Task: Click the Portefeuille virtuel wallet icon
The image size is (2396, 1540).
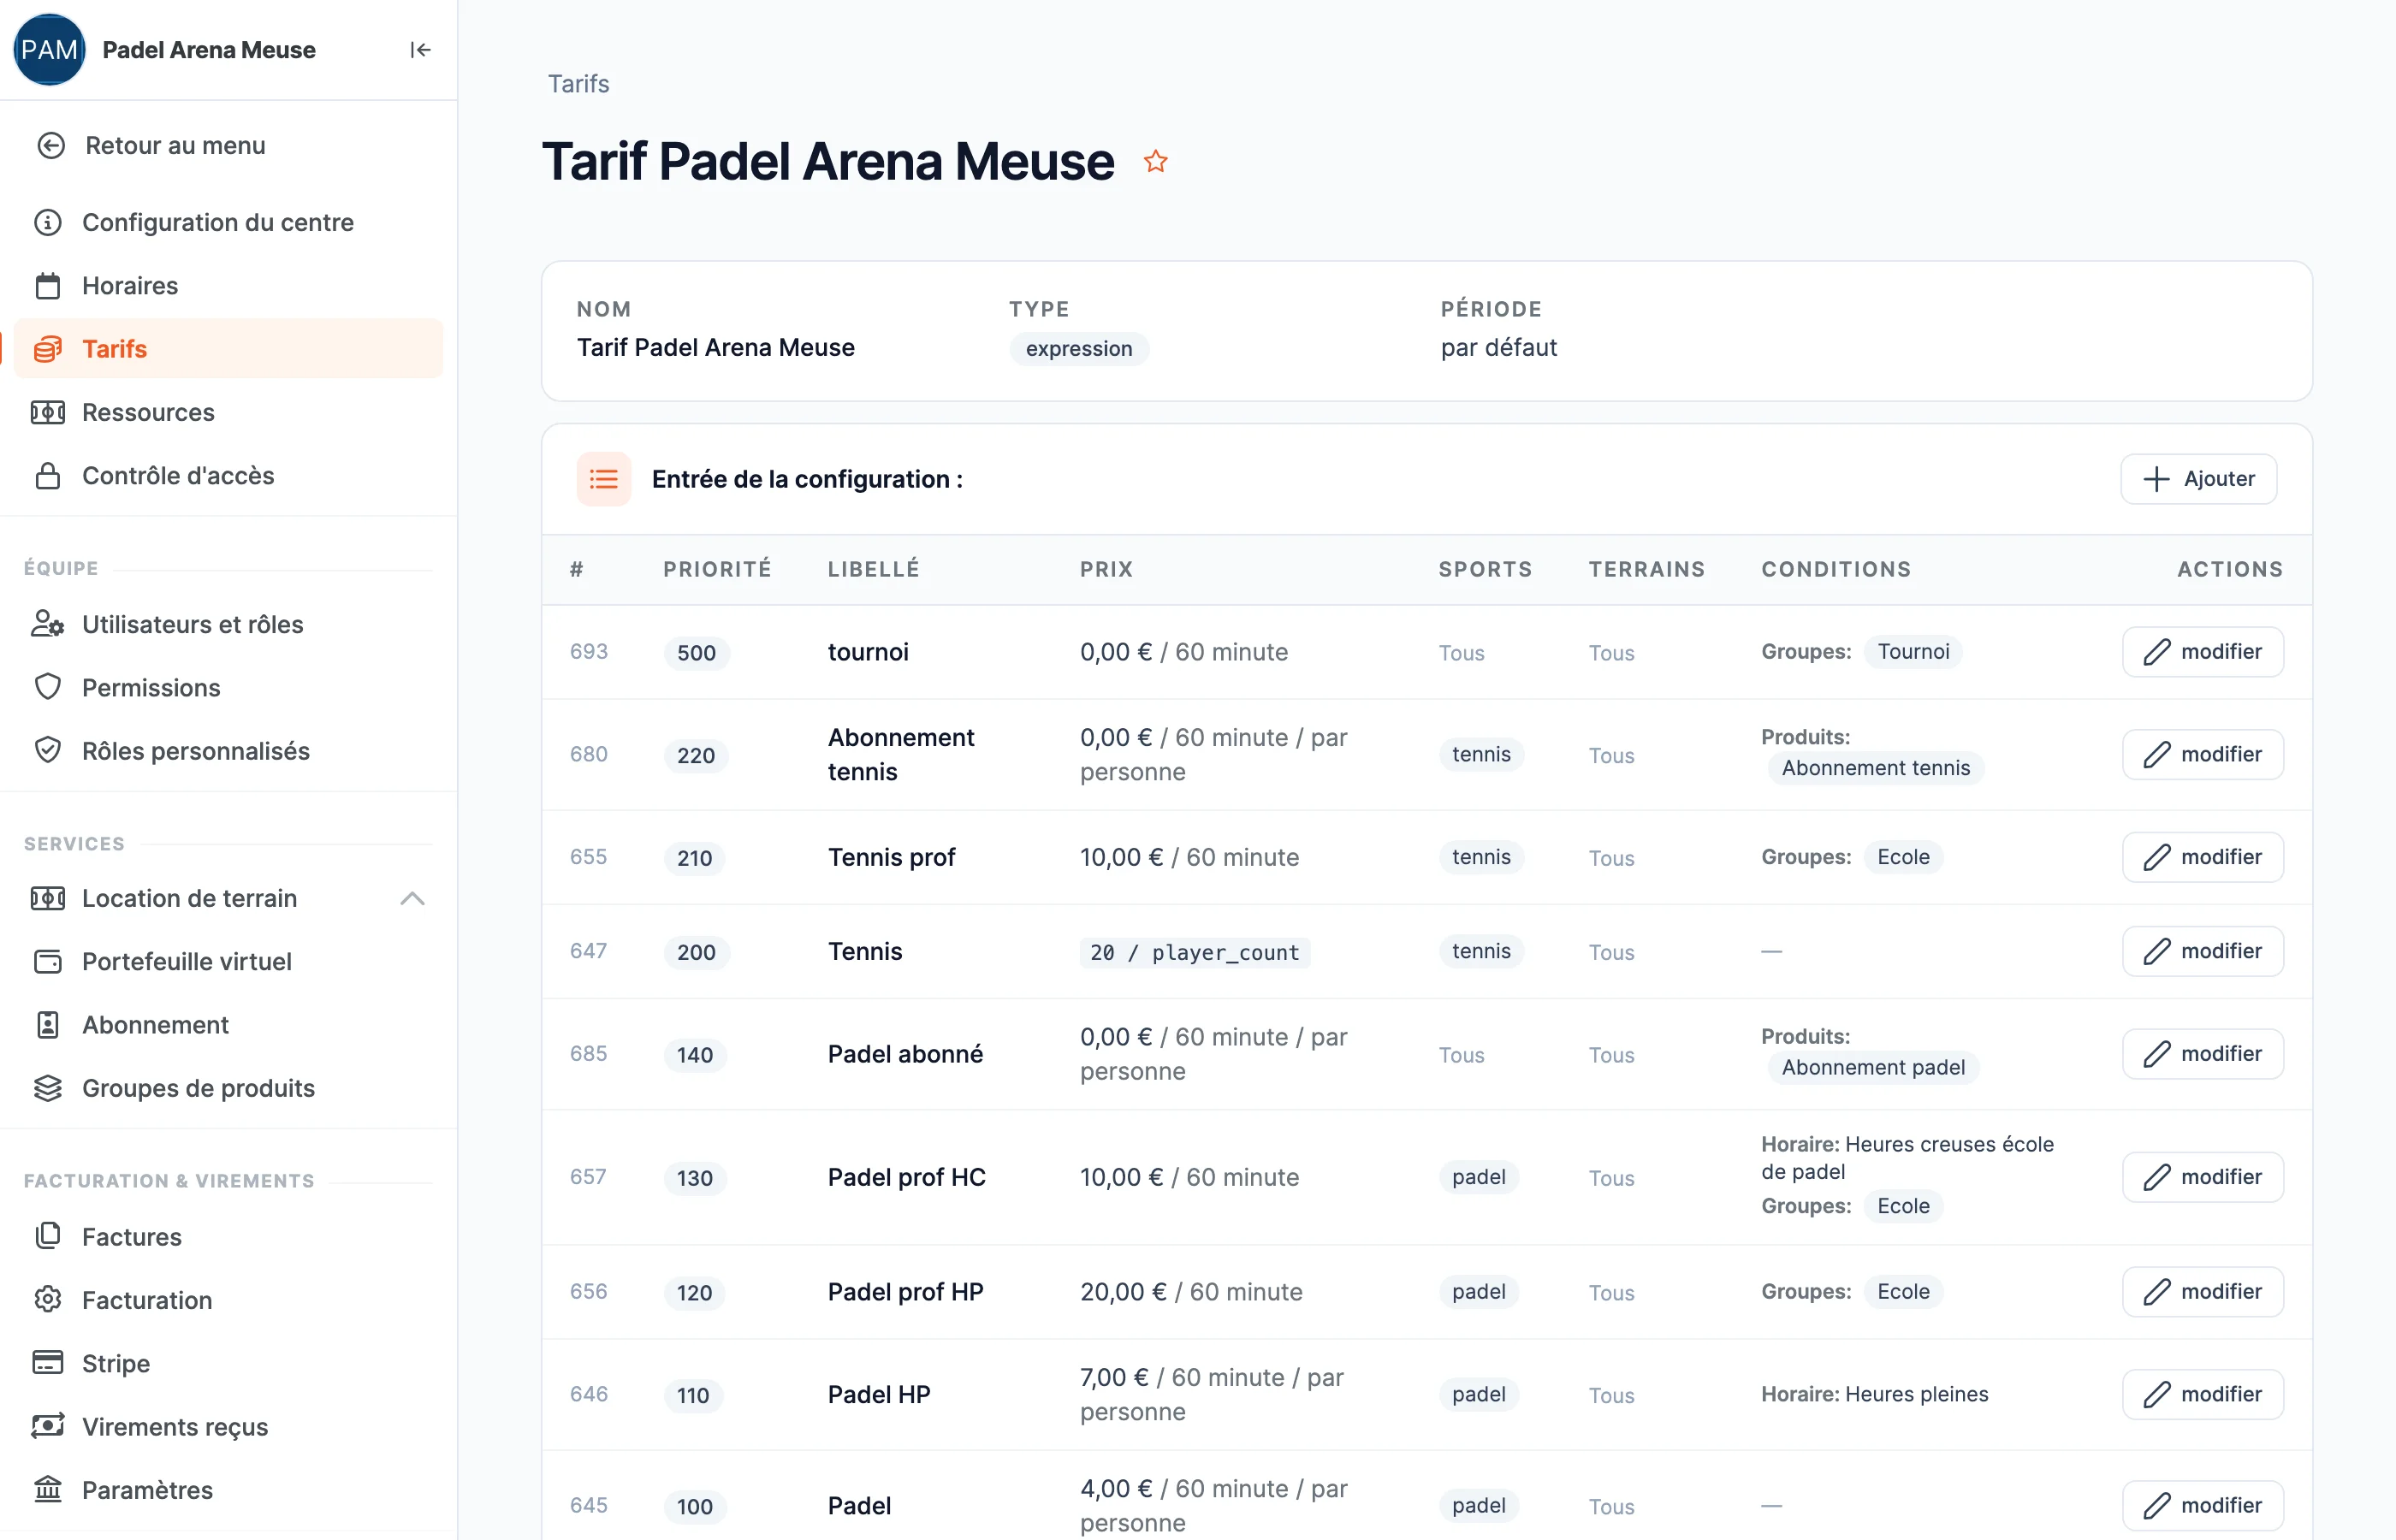Action: 48,961
